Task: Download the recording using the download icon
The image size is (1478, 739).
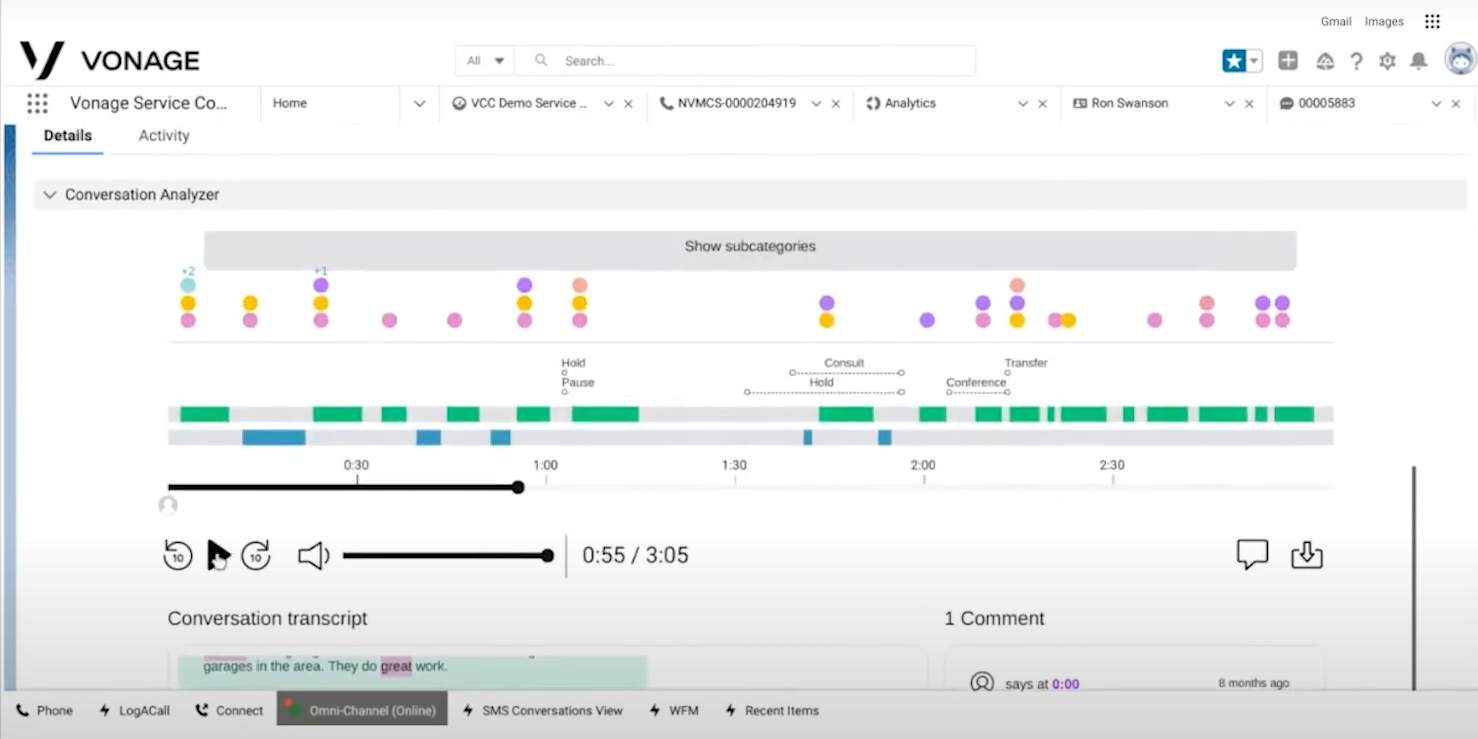Action: coord(1307,555)
